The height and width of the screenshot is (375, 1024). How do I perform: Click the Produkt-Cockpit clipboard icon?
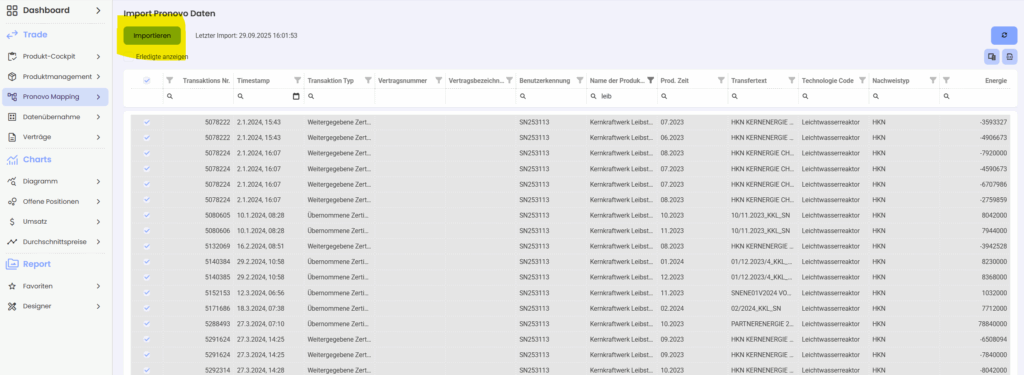(12, 57)
